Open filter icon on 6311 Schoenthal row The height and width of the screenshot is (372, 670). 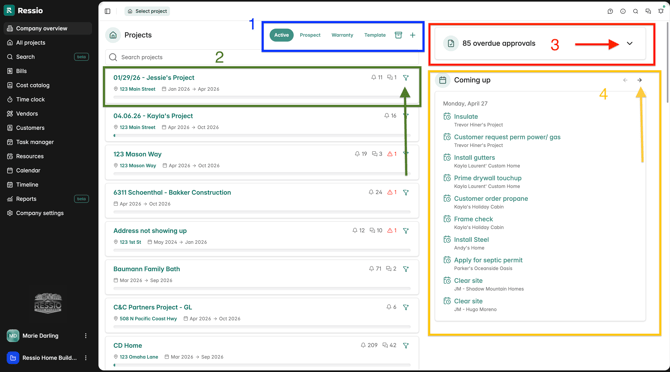[x=406, y=193]
